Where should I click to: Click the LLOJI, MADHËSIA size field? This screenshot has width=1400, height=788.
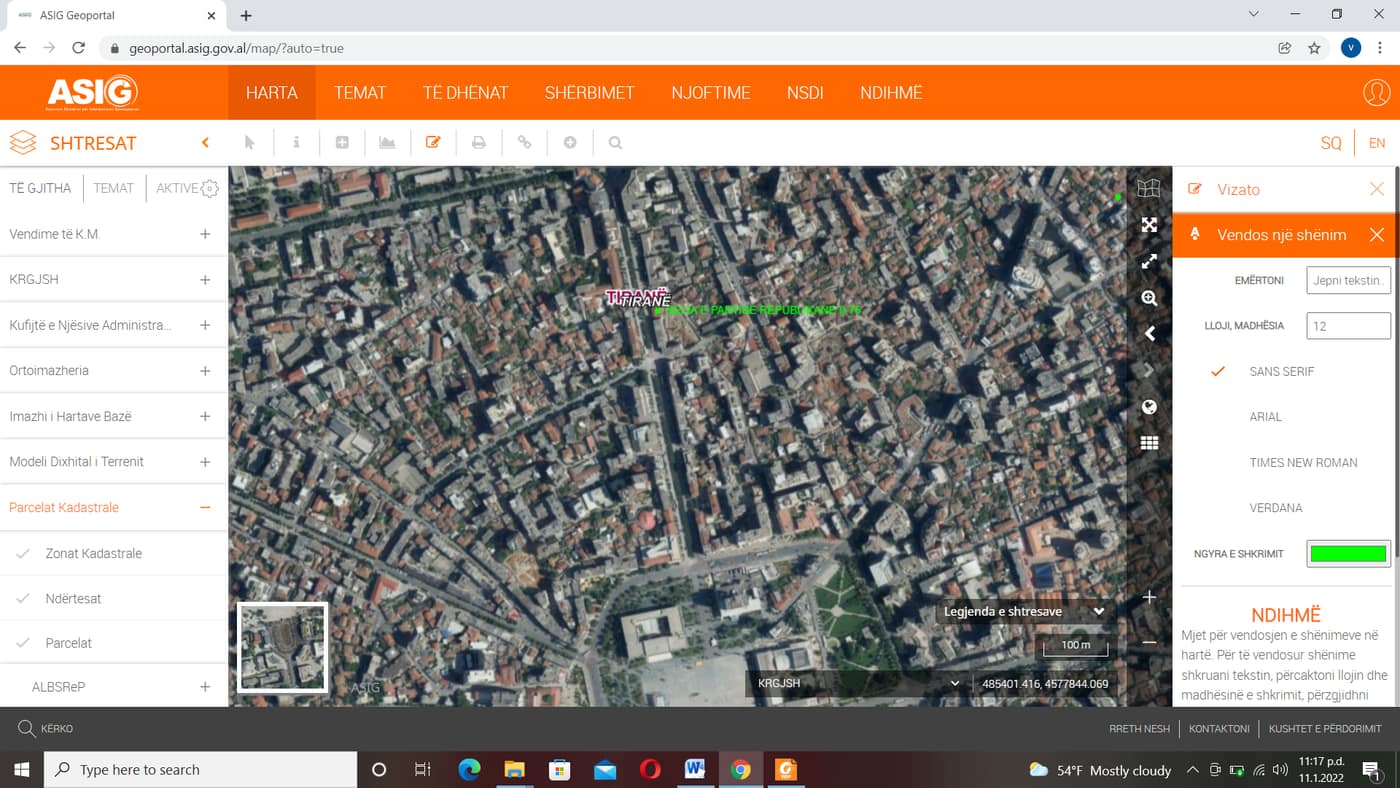point(1348,326)
